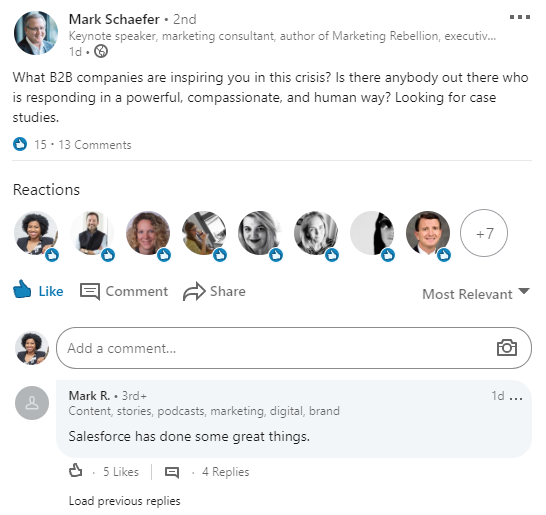View the 5 Likes on the comment
This screenshot has height=515, width=546.
click(x=120, y=472)
